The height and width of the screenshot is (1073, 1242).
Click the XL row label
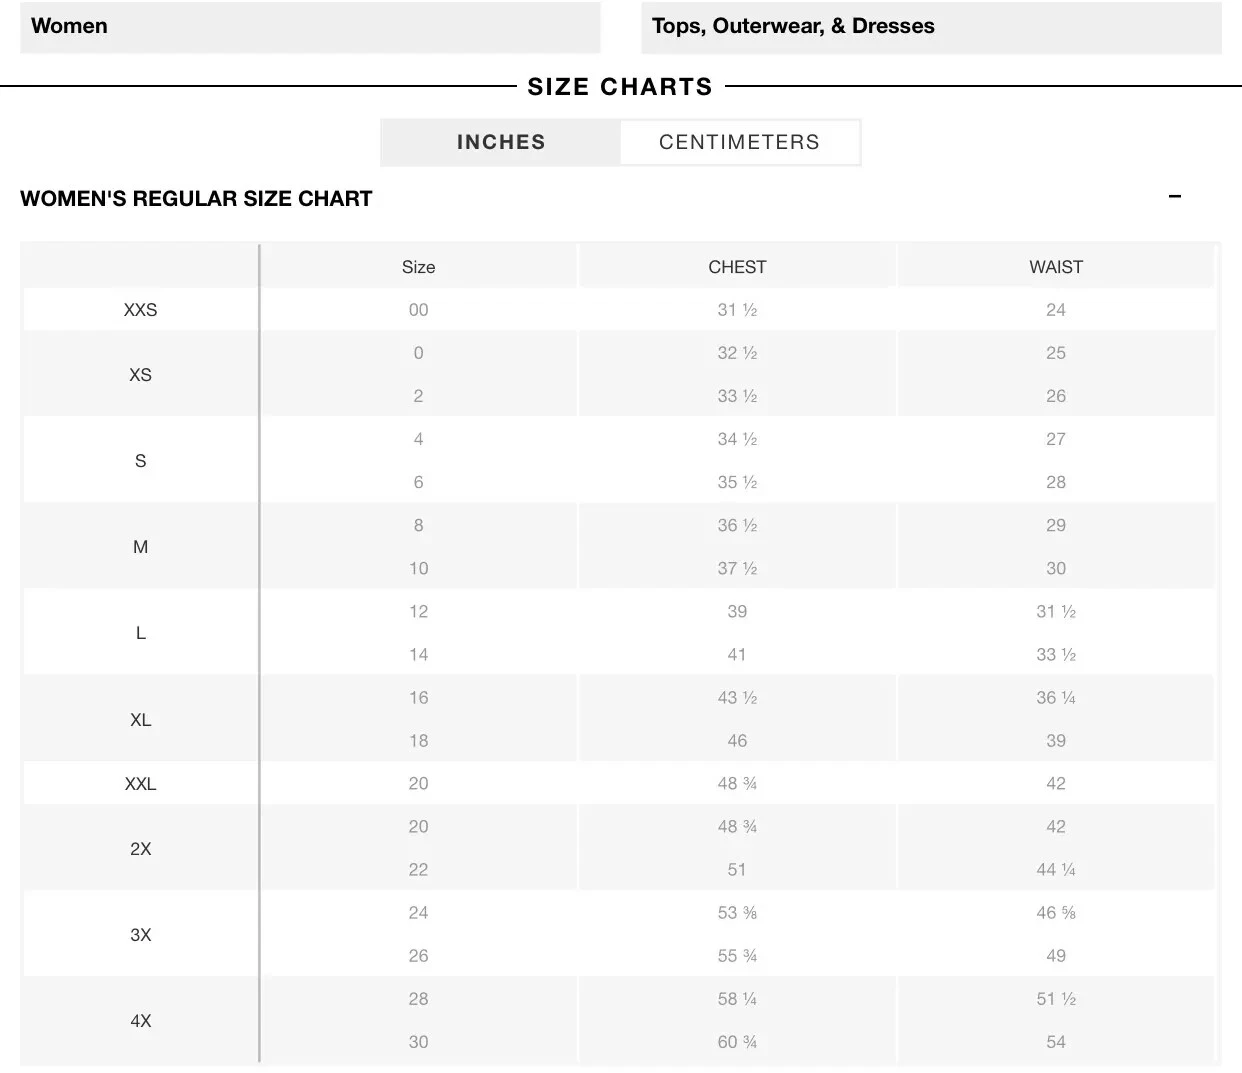tap(140, 720)
